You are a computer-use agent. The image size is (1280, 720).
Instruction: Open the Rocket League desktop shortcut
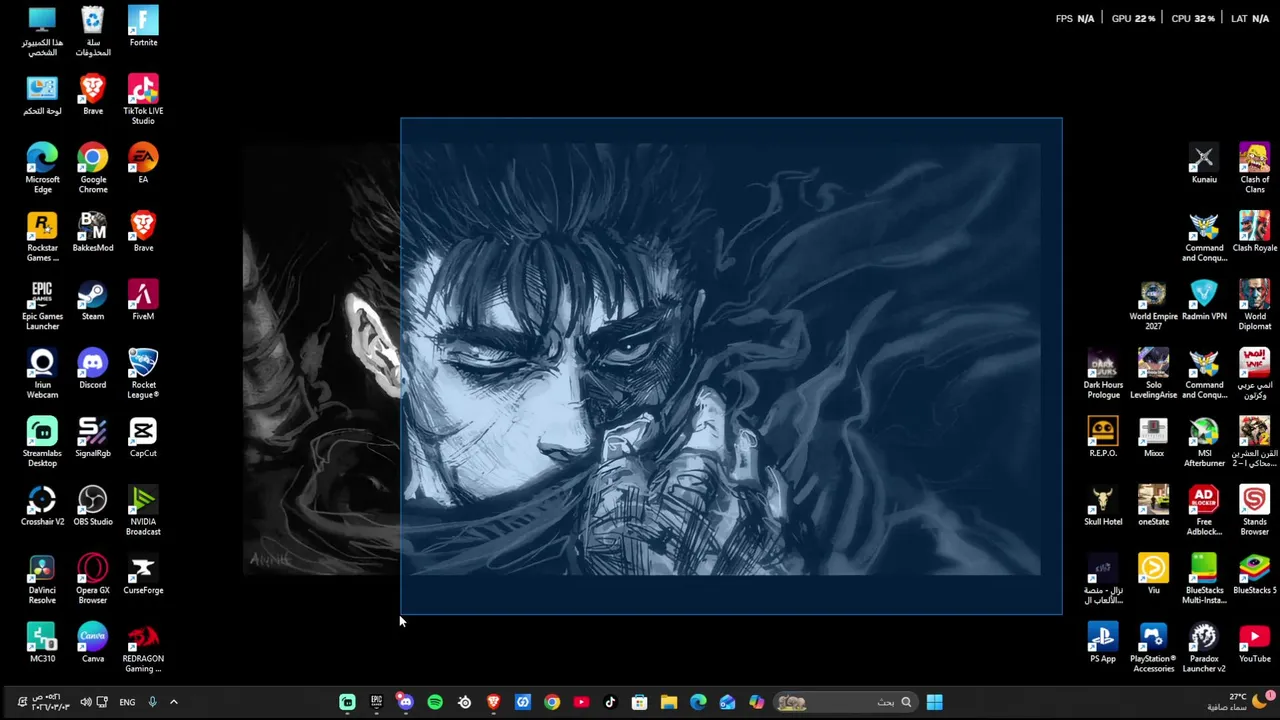(x=143, y=374)
